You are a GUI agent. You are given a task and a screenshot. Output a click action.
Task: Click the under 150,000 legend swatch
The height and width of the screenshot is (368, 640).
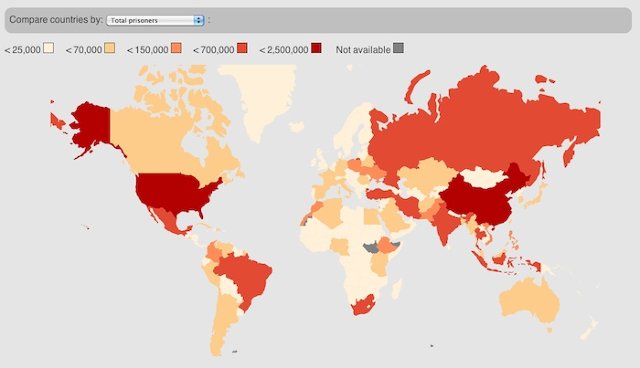coord(176,48)
